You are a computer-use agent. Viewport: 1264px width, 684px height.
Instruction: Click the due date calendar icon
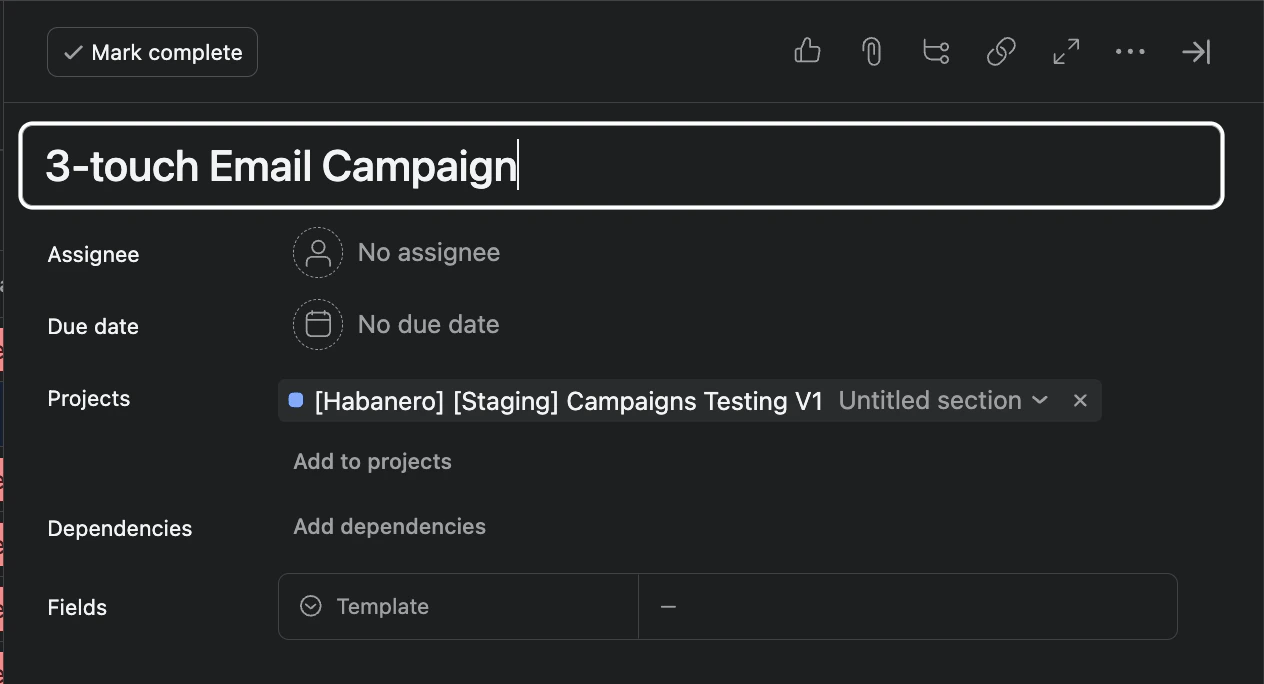coord(318,325)
